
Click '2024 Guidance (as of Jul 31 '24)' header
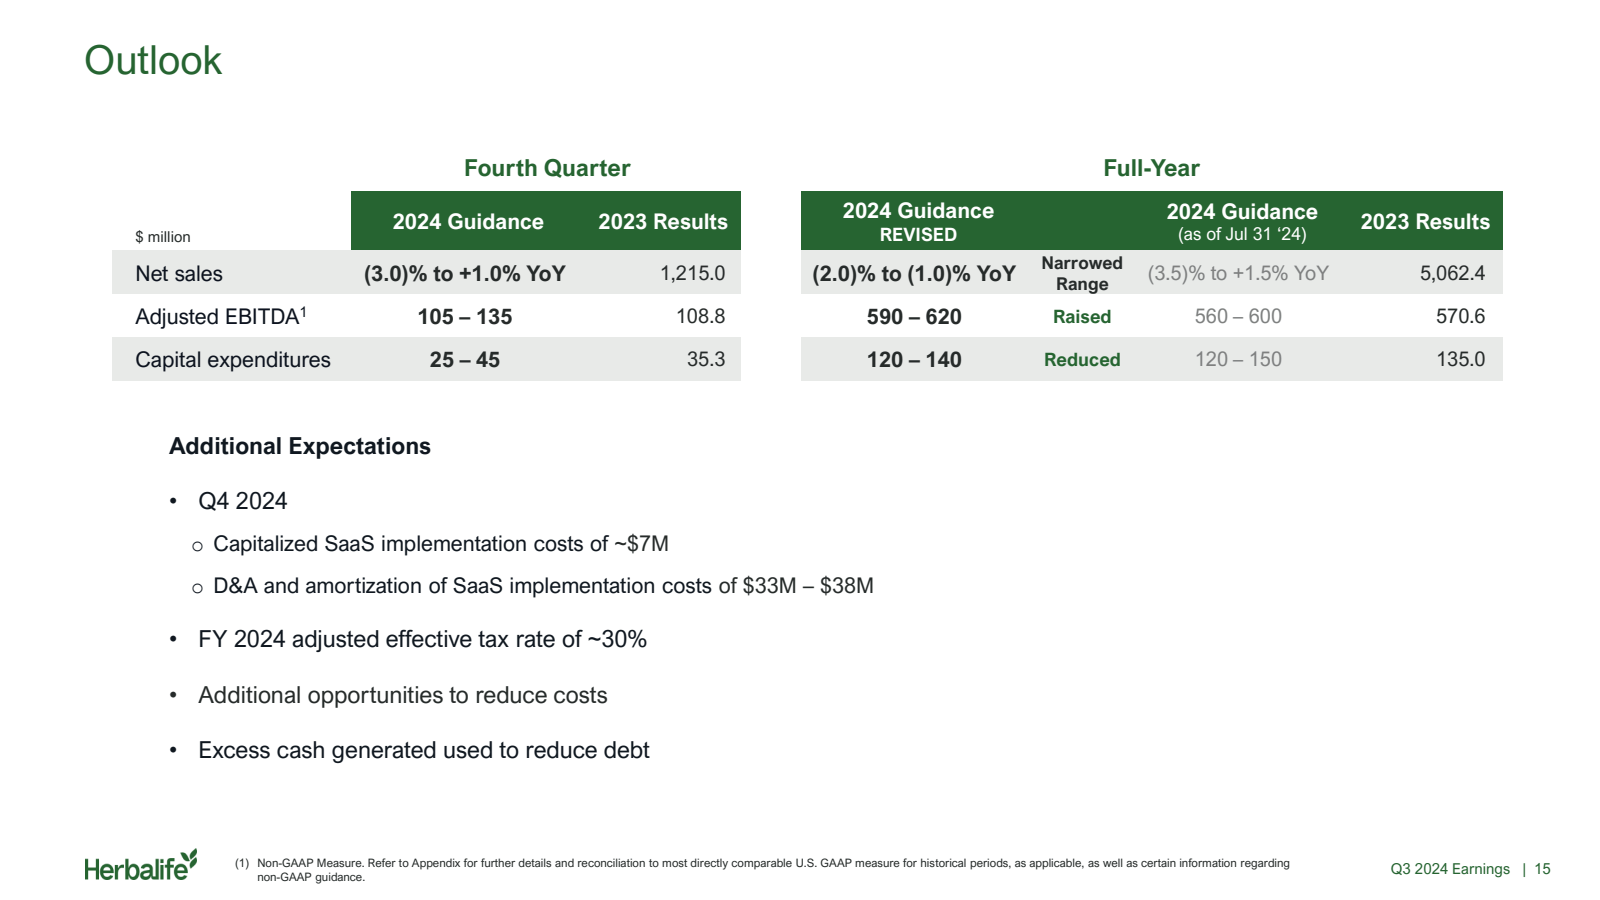pos(1242,222)
